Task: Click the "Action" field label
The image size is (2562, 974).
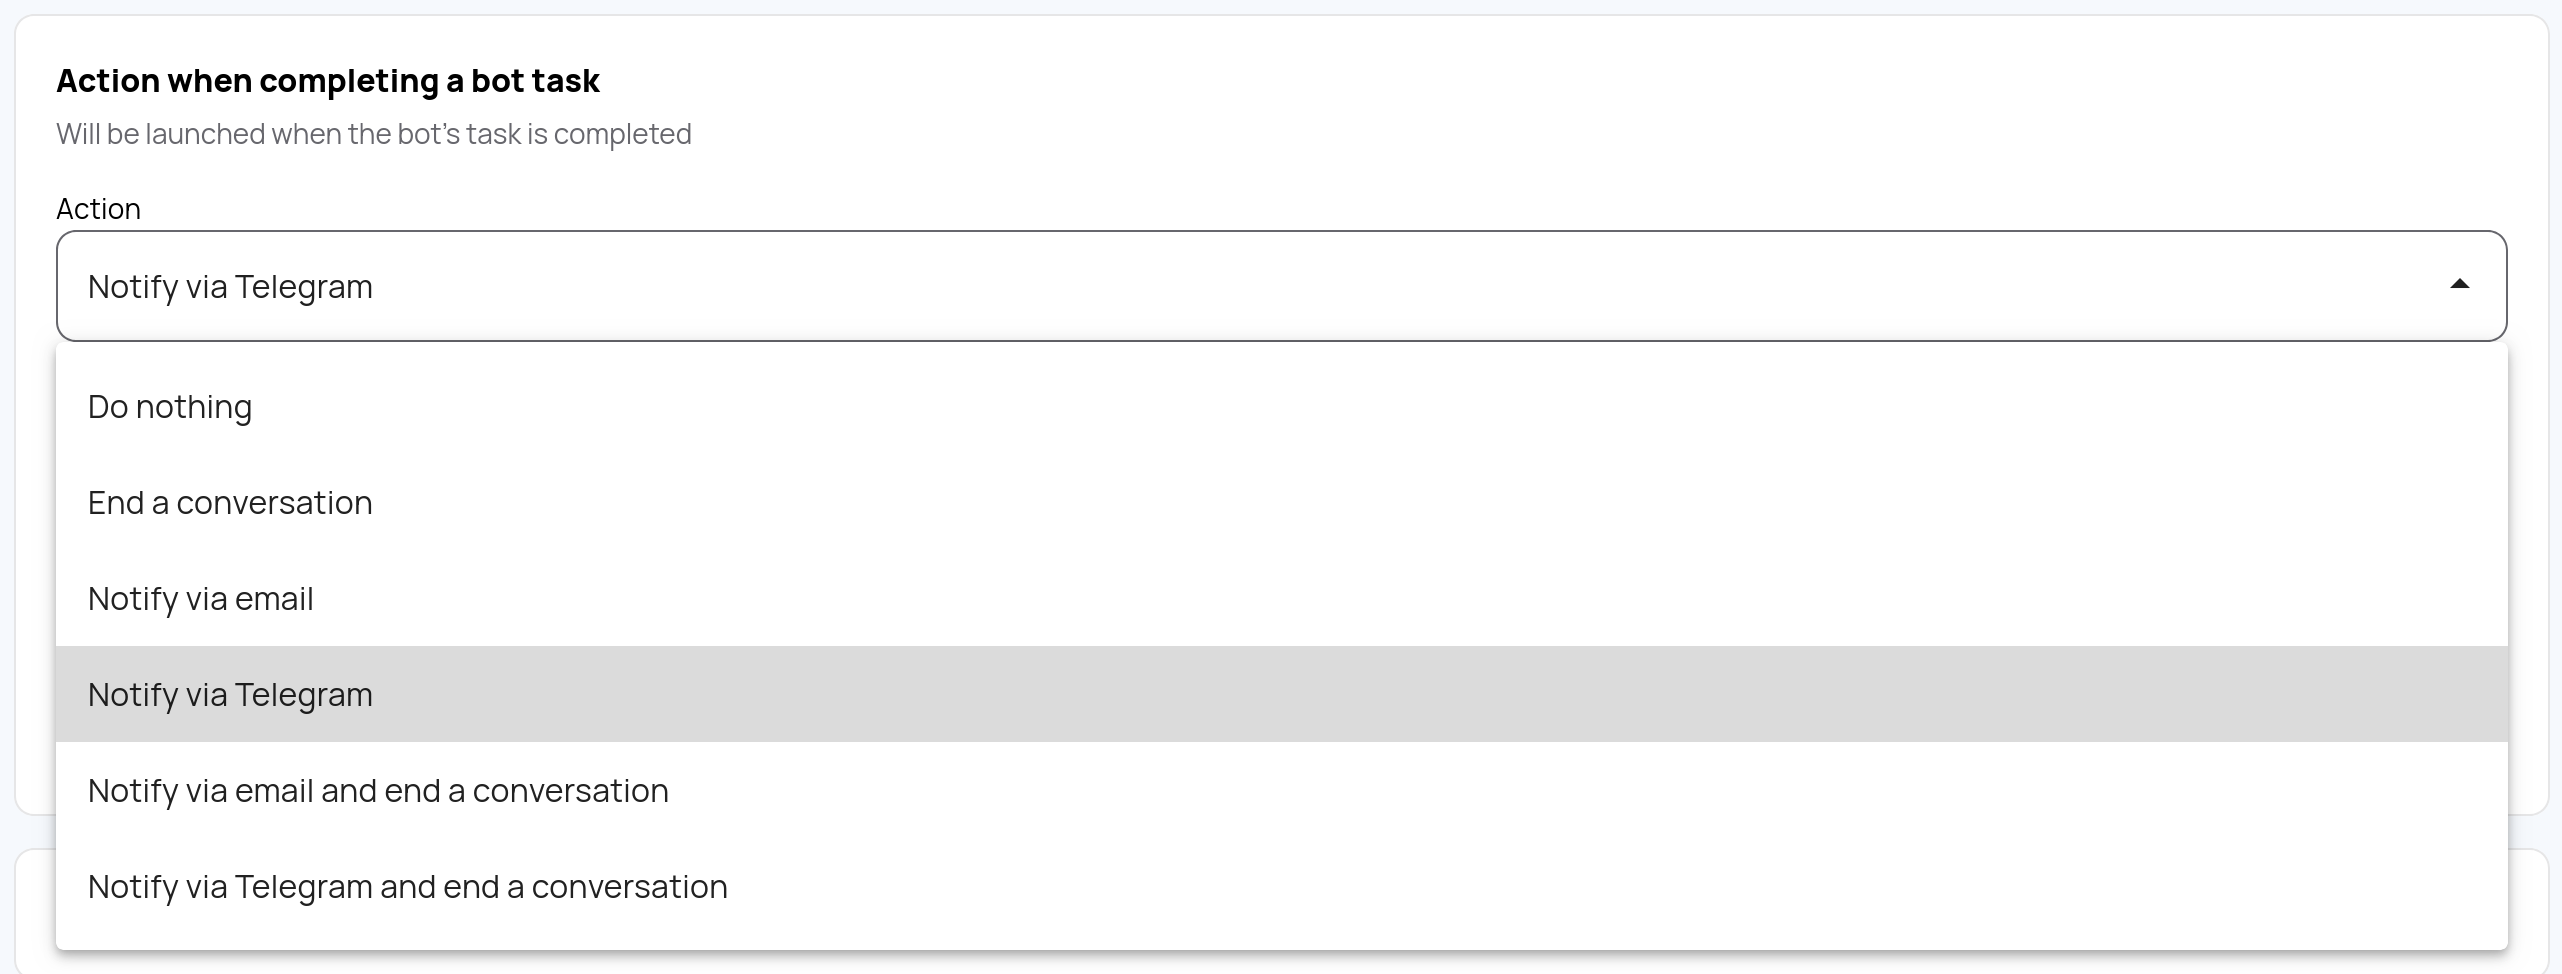Action: click(x=98, y=209)
